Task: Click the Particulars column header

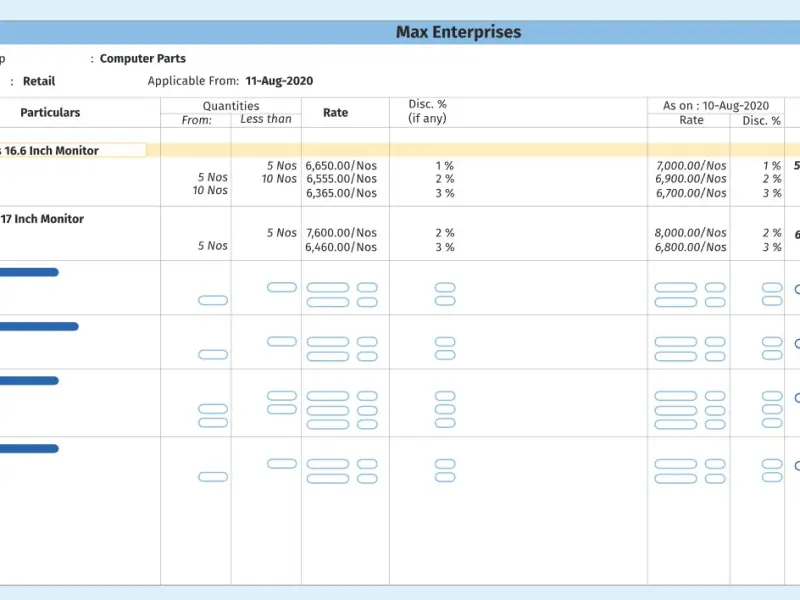Action: (50, 113)
